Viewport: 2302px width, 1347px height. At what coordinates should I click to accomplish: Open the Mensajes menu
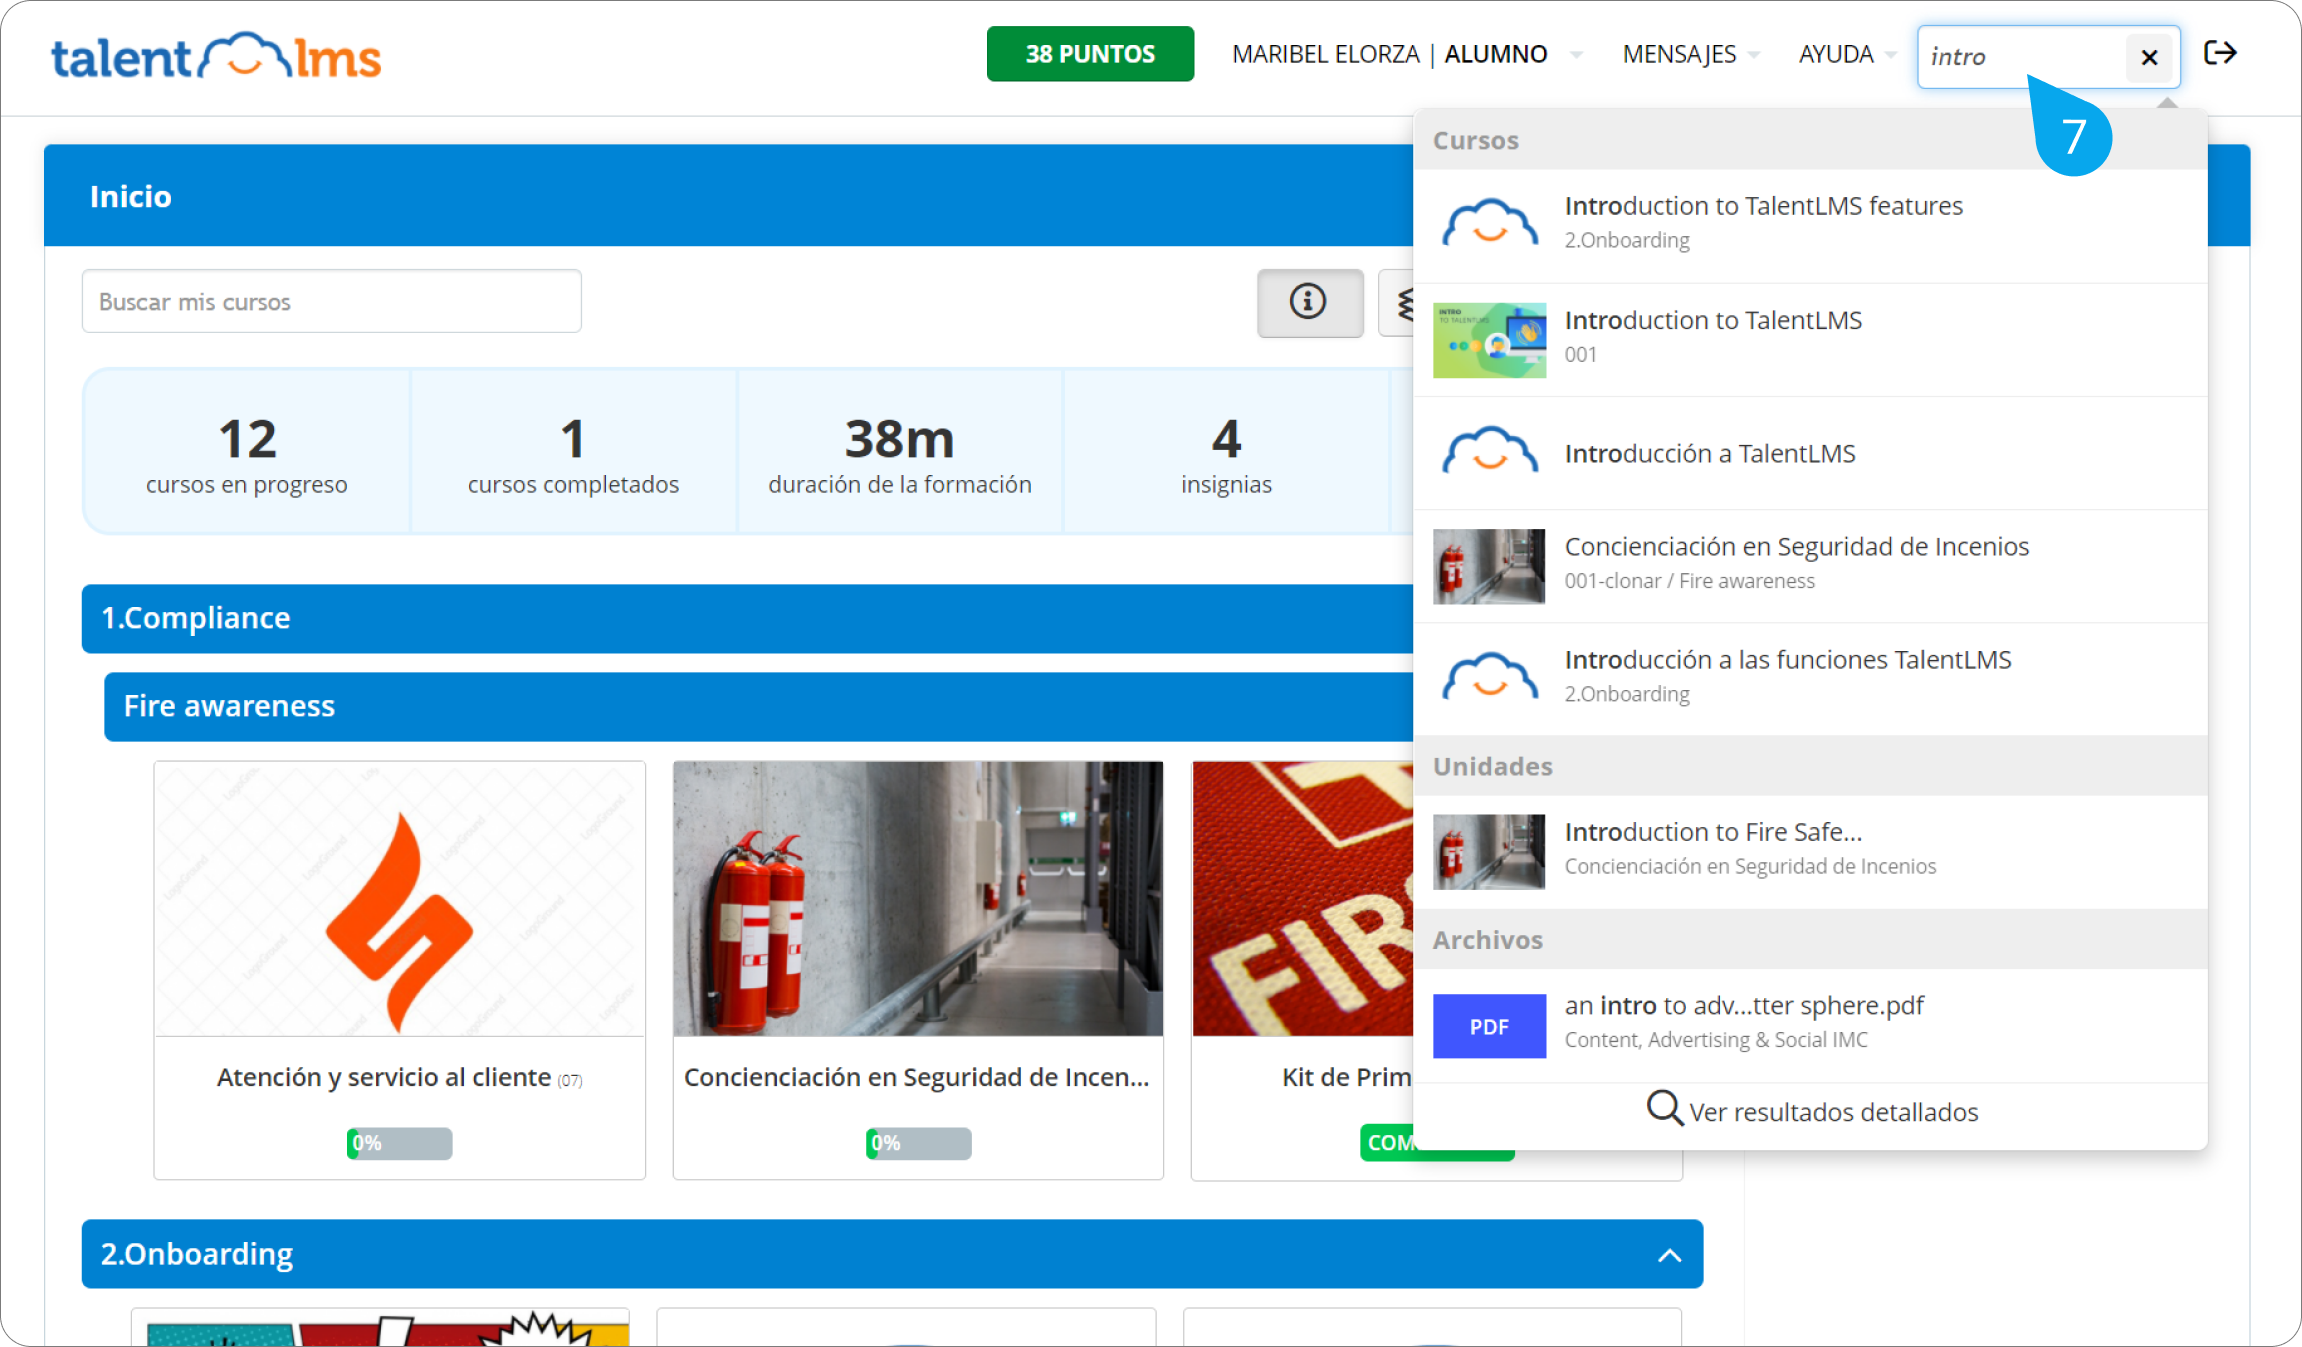click(1690, 54)
